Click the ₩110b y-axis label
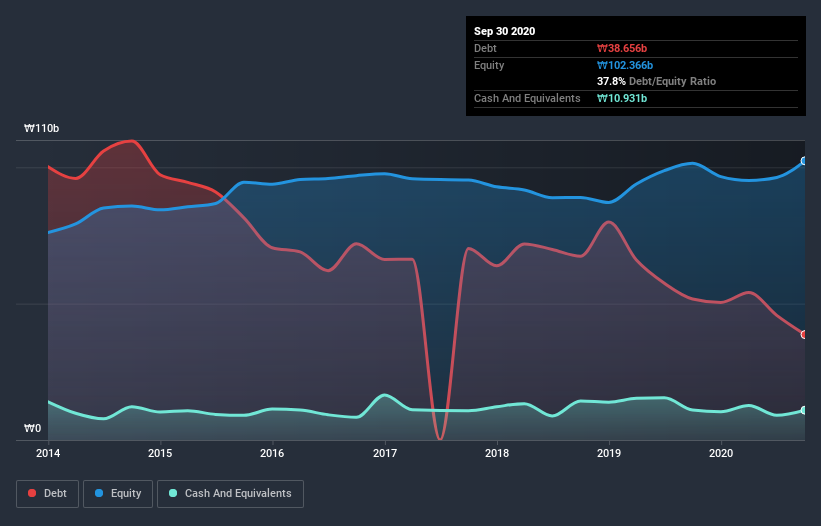The width and height of the screenshot is (821, 526). coord(41,128)
